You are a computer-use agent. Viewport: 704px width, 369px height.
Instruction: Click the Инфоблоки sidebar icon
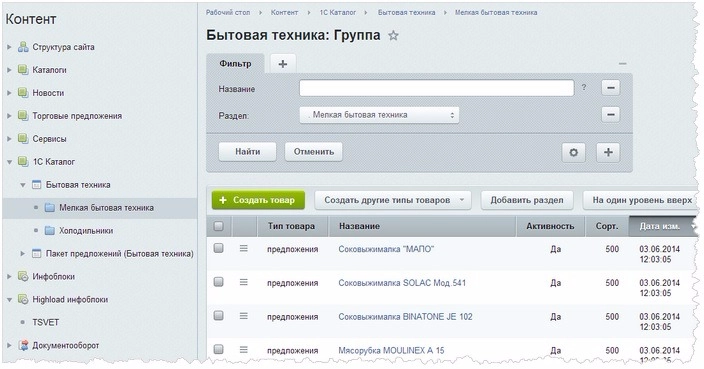pyautogui.click(x=23, y=276)
